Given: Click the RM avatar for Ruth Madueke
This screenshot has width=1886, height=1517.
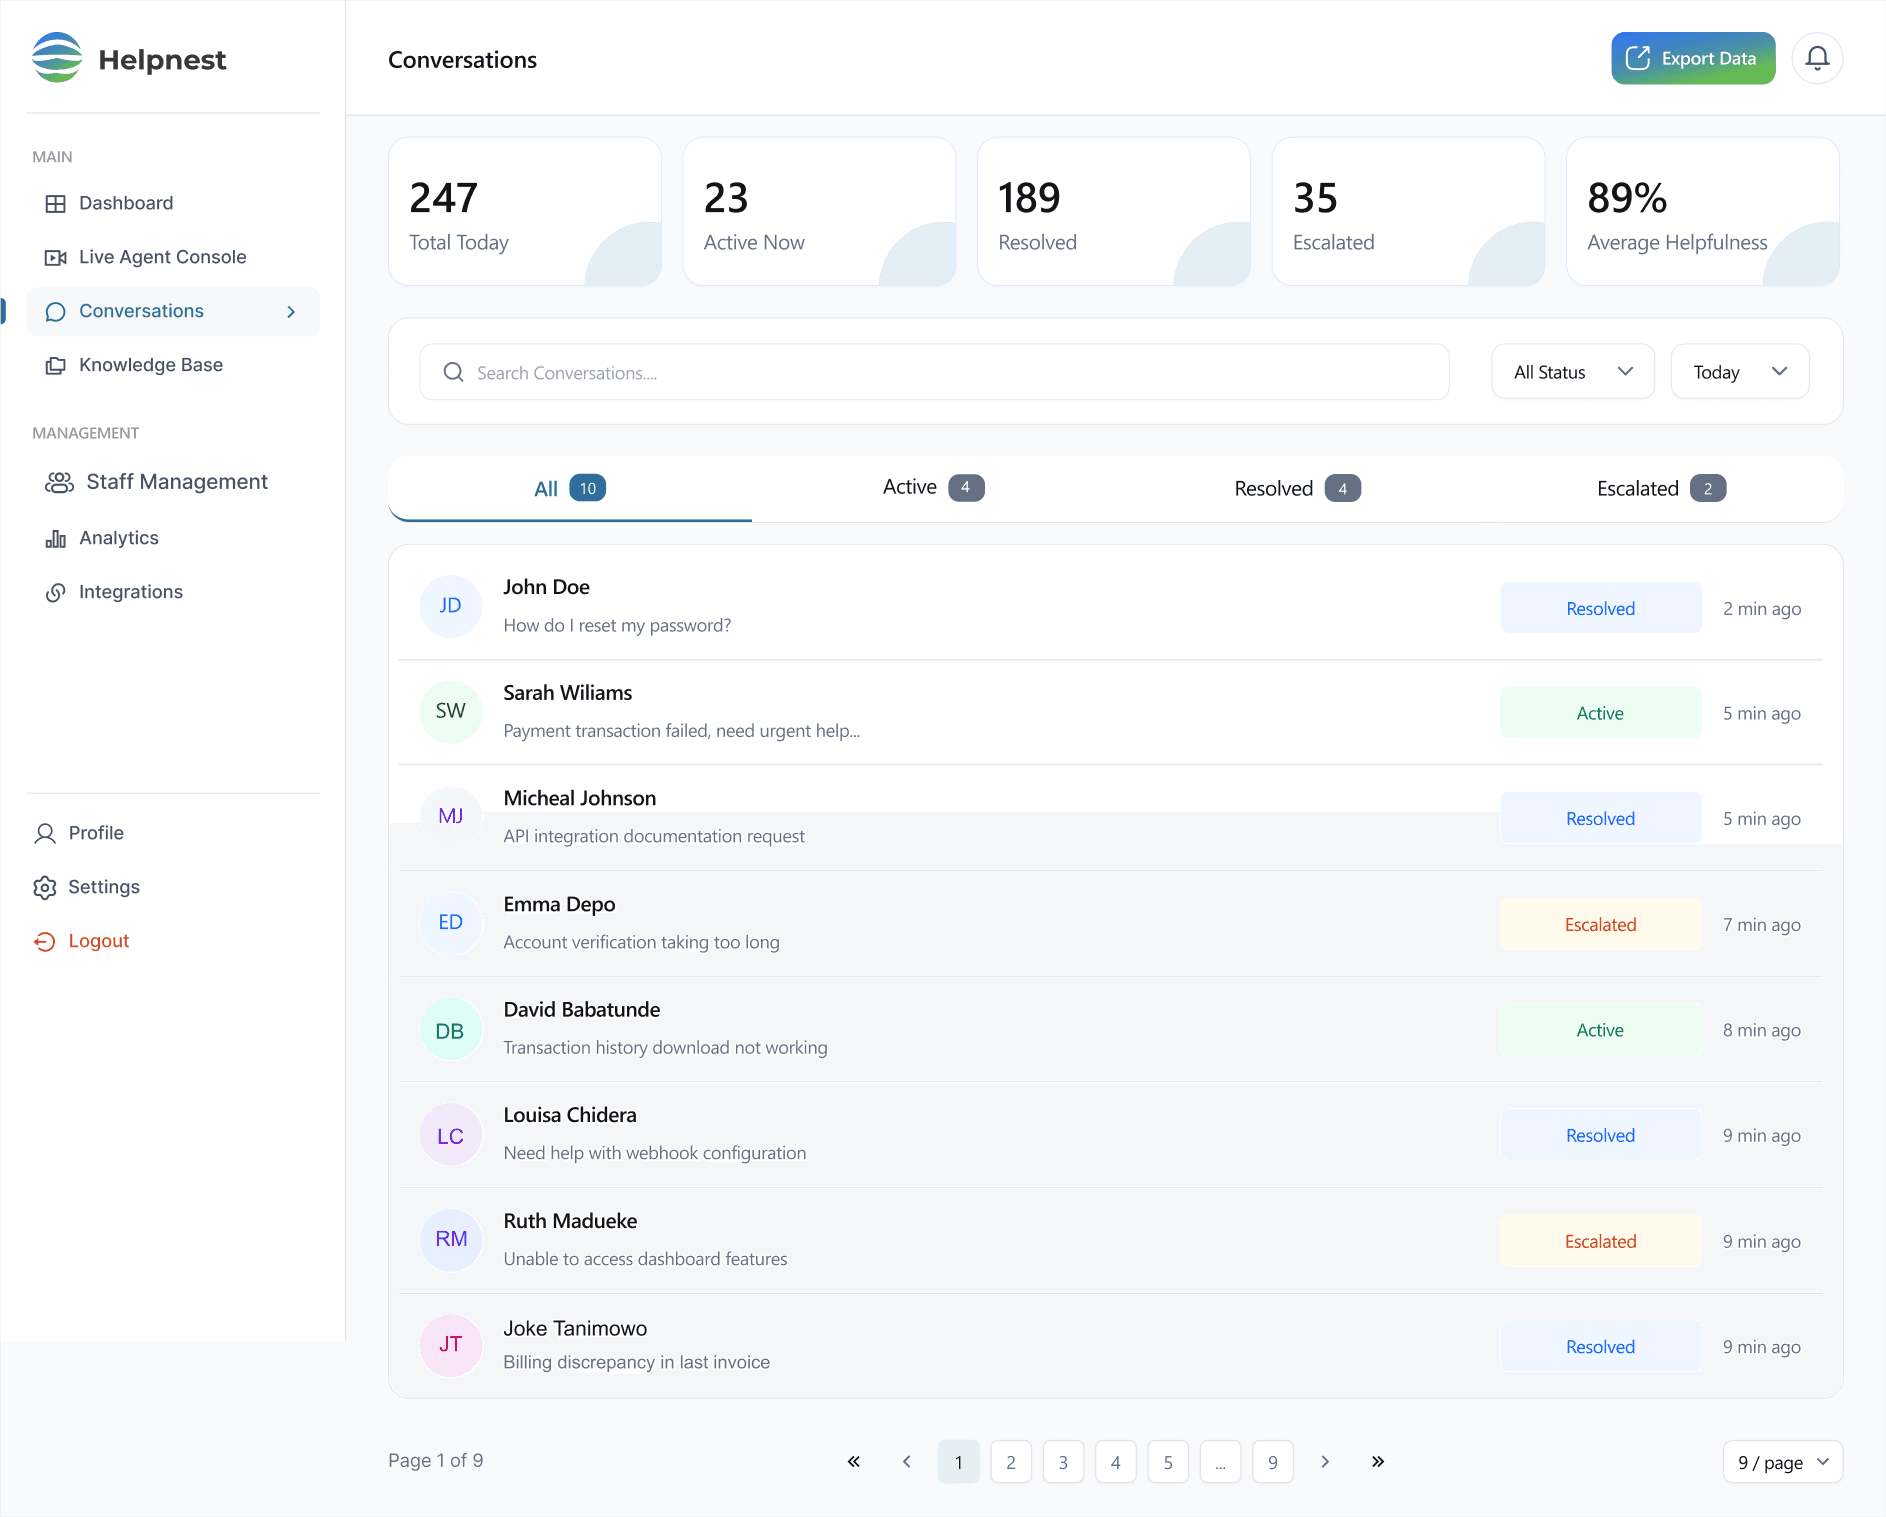Looking at the screenshot, I should pyautogui.click(x=451, y=1239).
